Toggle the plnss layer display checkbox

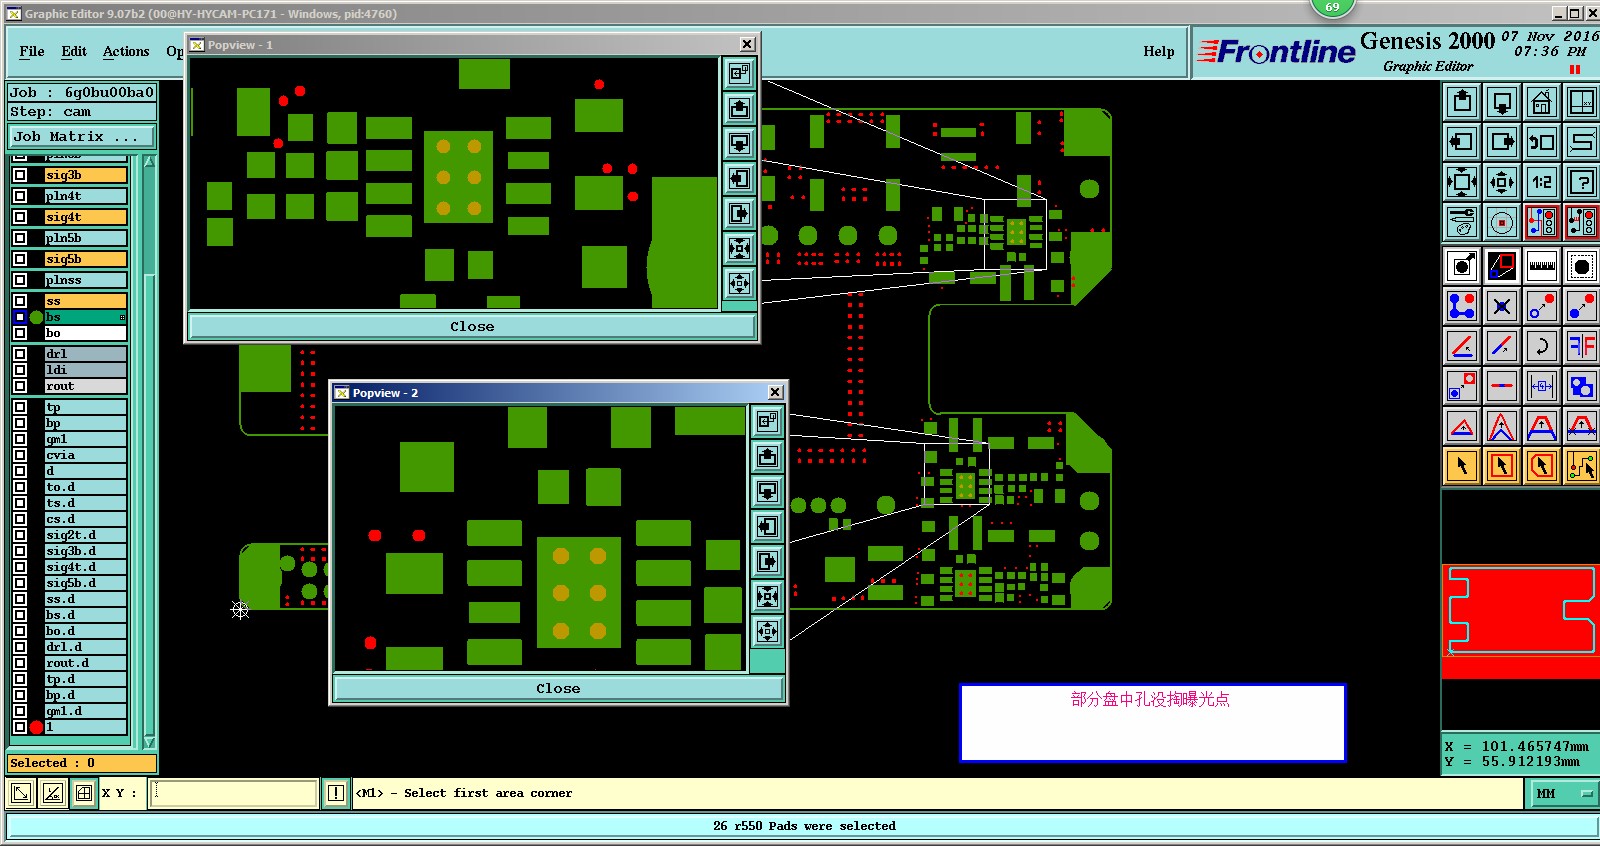[20, 280]
